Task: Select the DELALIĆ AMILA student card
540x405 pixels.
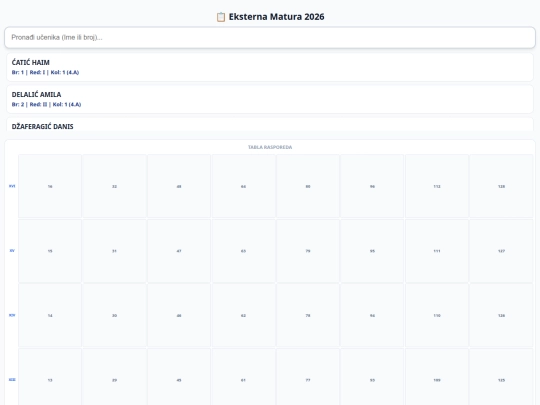Action: [x=270, y=99]
